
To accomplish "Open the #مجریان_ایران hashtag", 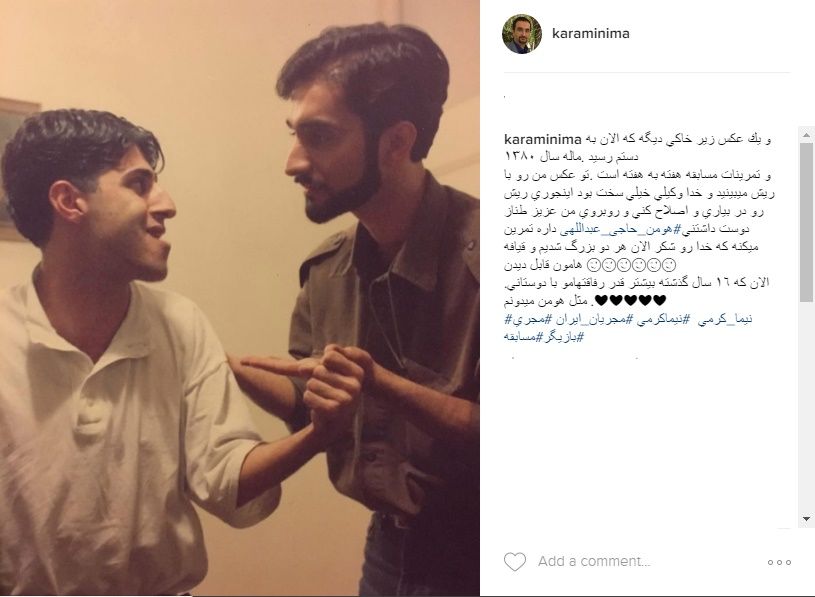I will pos(587,319).
